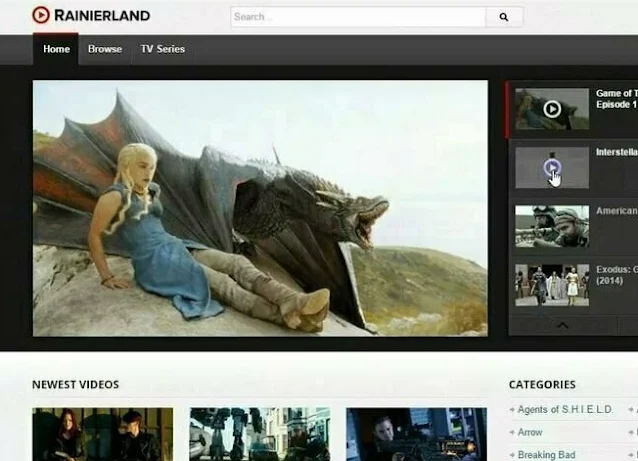Click the CATEGORIES heading
The width and height of the screenshot is (638, 461).
coord(542,385)
